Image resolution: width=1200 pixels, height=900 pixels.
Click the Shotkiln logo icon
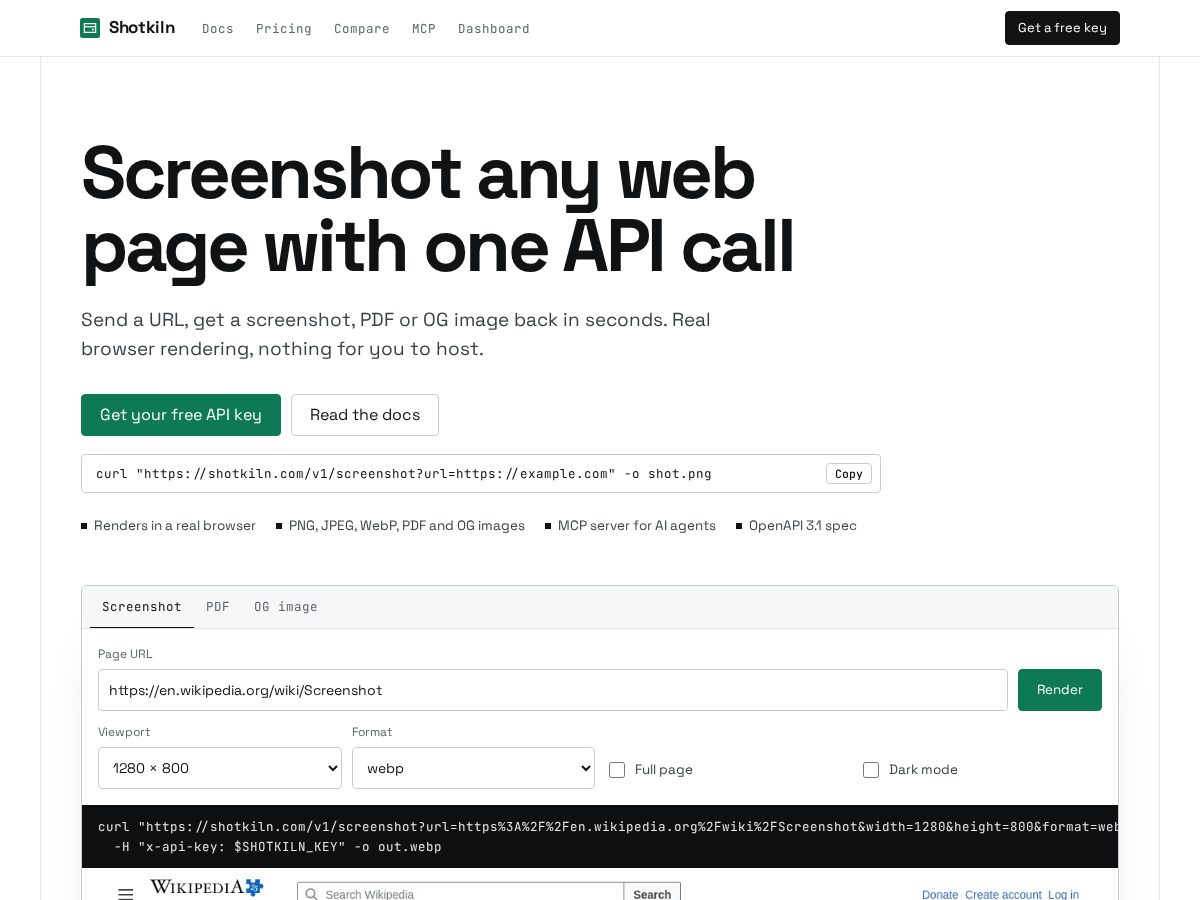tap(90, 28)
